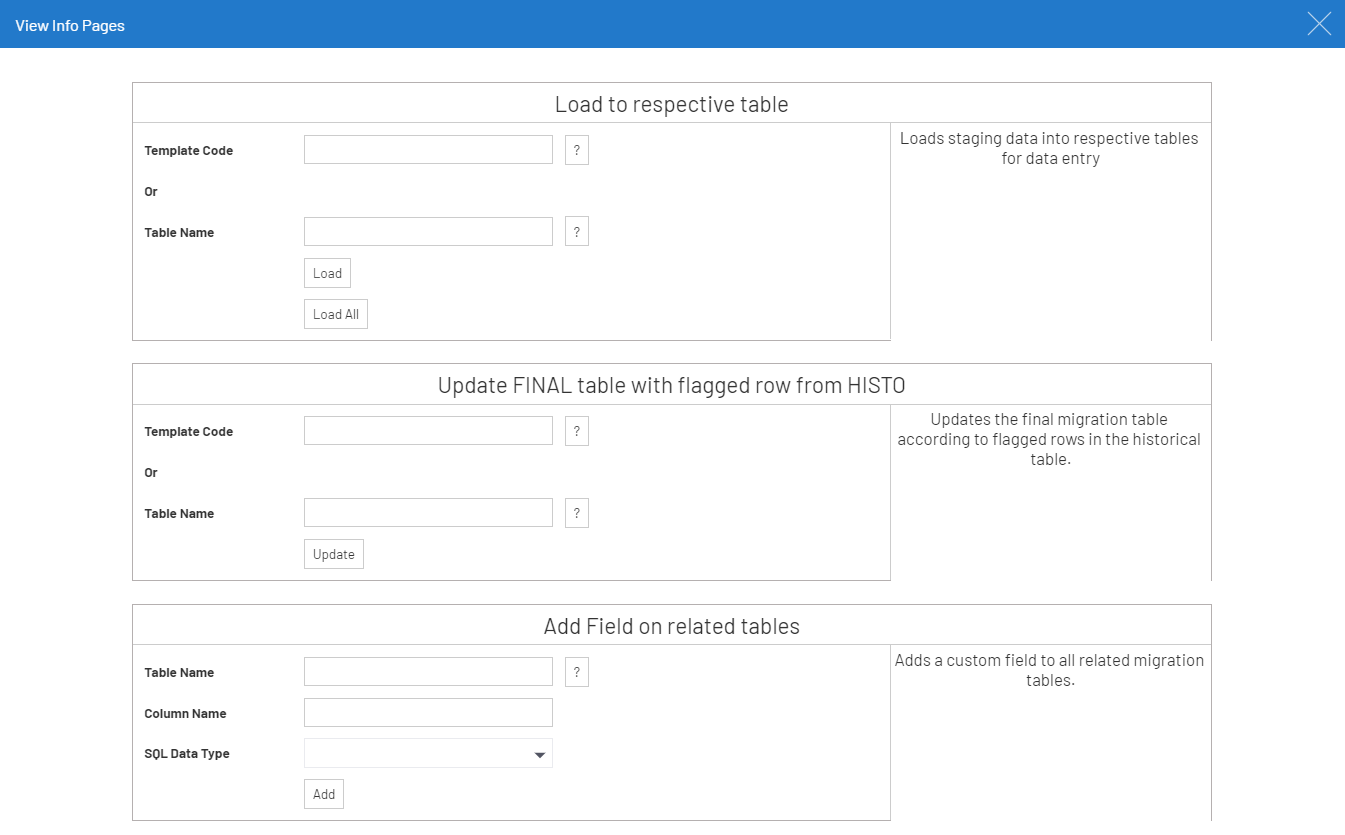Image resolution: width=1345 pixels, height=835 pixels.
Task: Click the "Load to respective table" heading
Action: pos(671,104)
